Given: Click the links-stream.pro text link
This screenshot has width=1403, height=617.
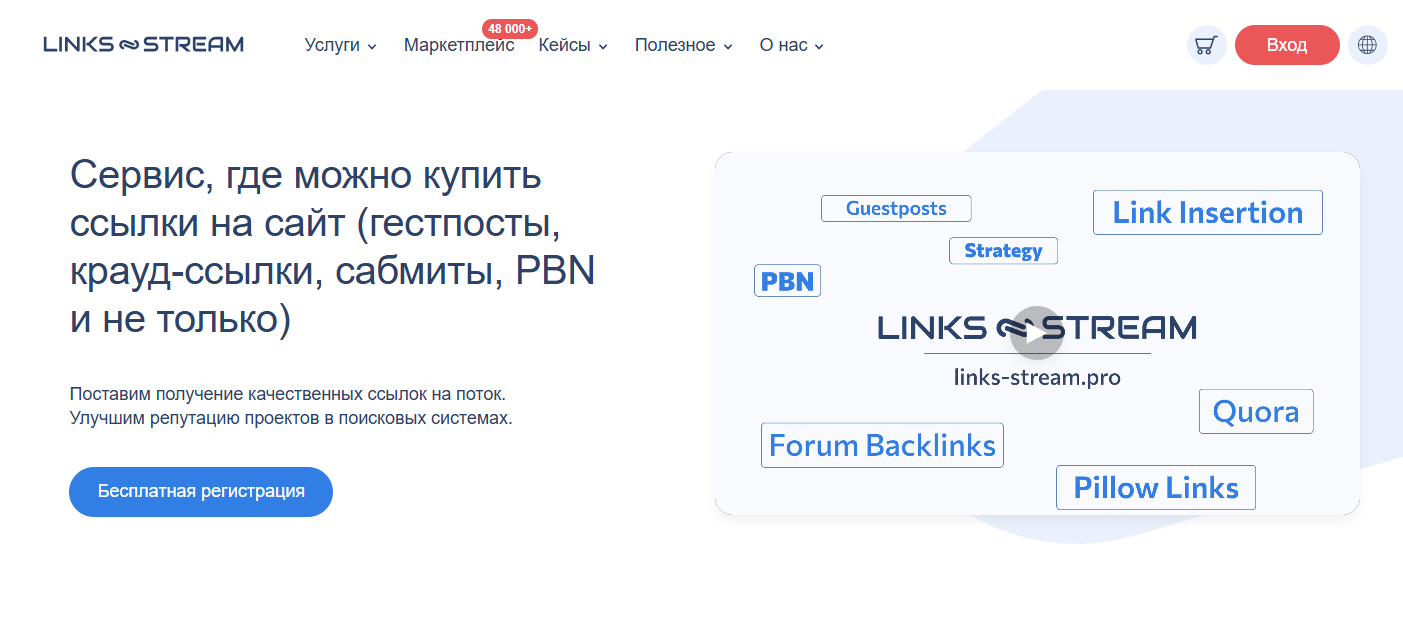Looking at the screenshot, I should pyautogui.click(x=1037, y=377).
